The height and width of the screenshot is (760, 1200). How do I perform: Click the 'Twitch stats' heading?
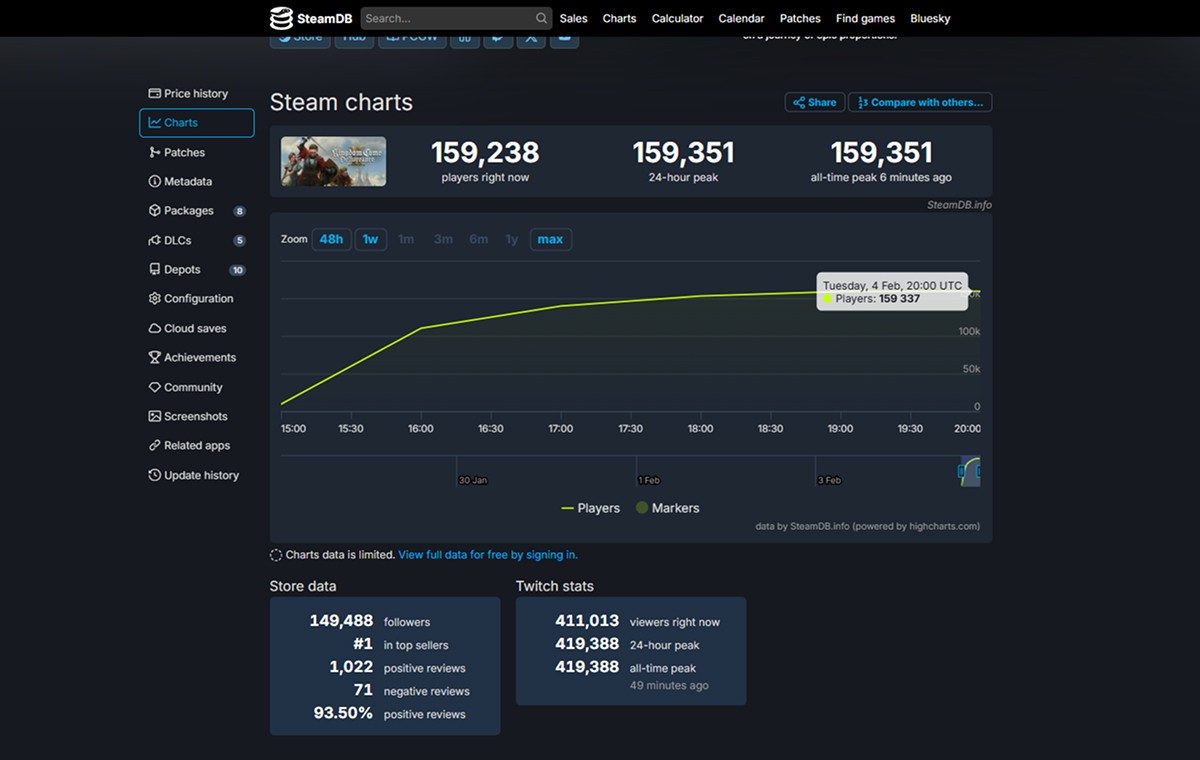[x=555, y=586]
